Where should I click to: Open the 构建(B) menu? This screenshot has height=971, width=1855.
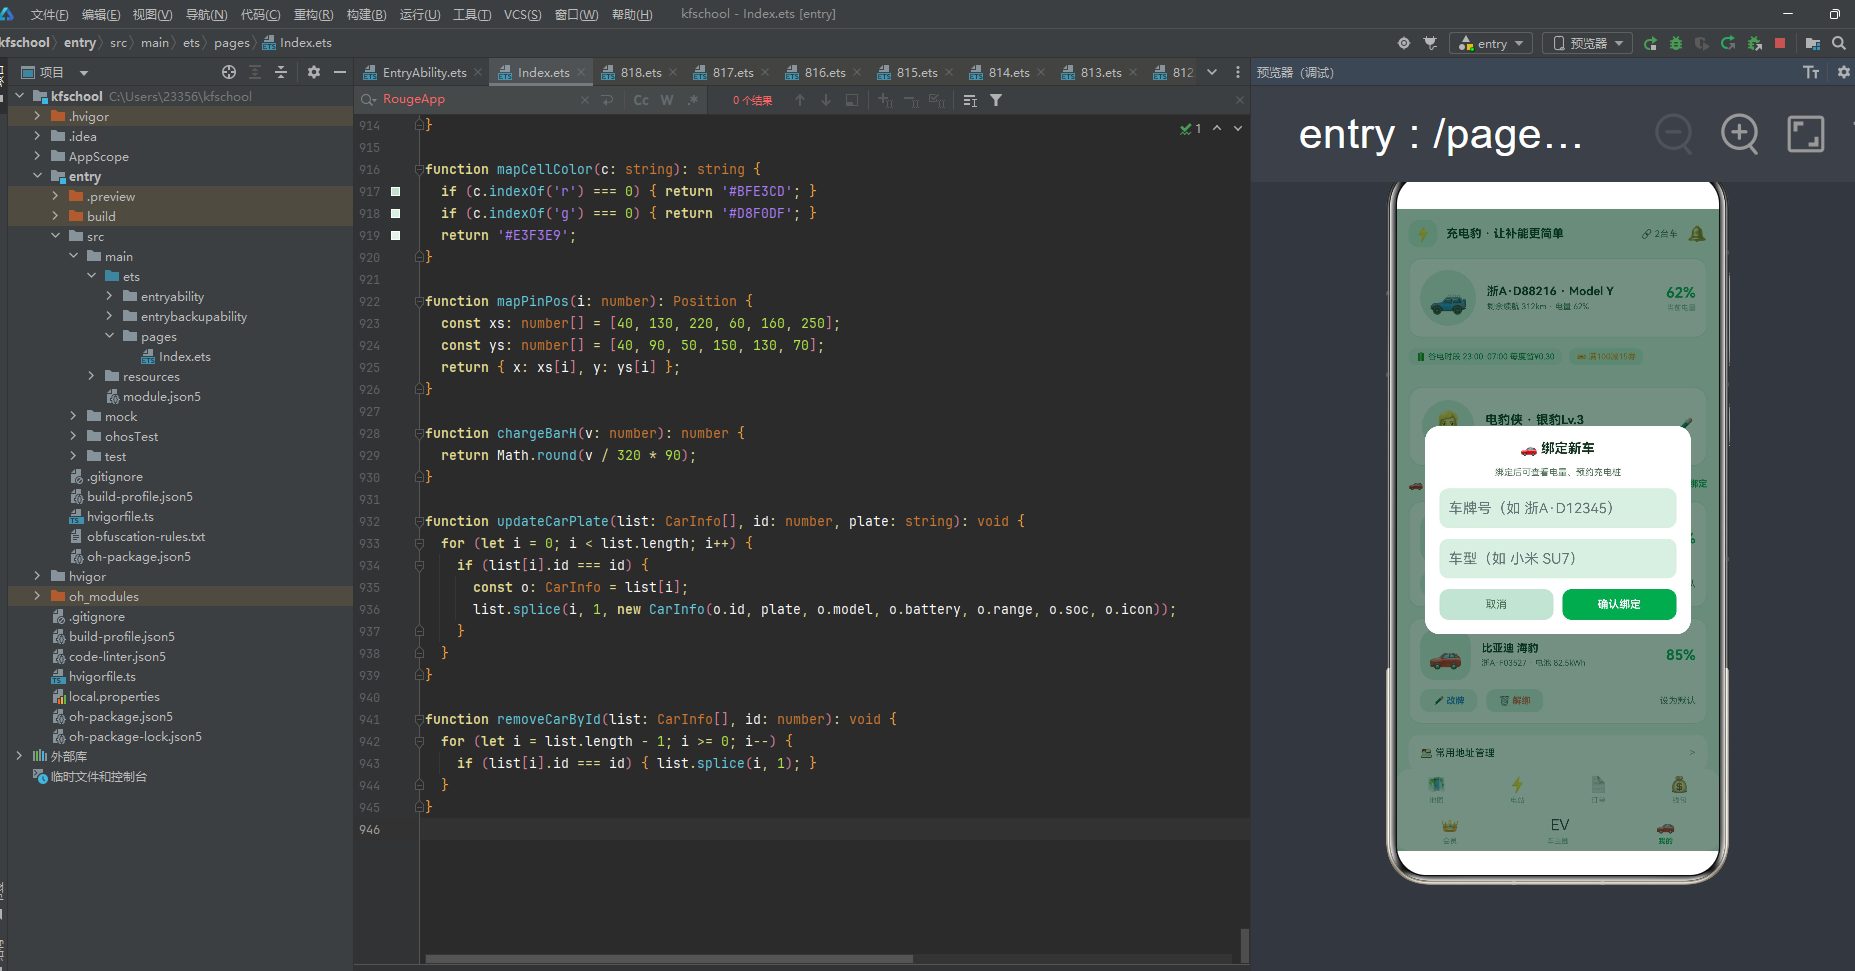pos(366,14)
